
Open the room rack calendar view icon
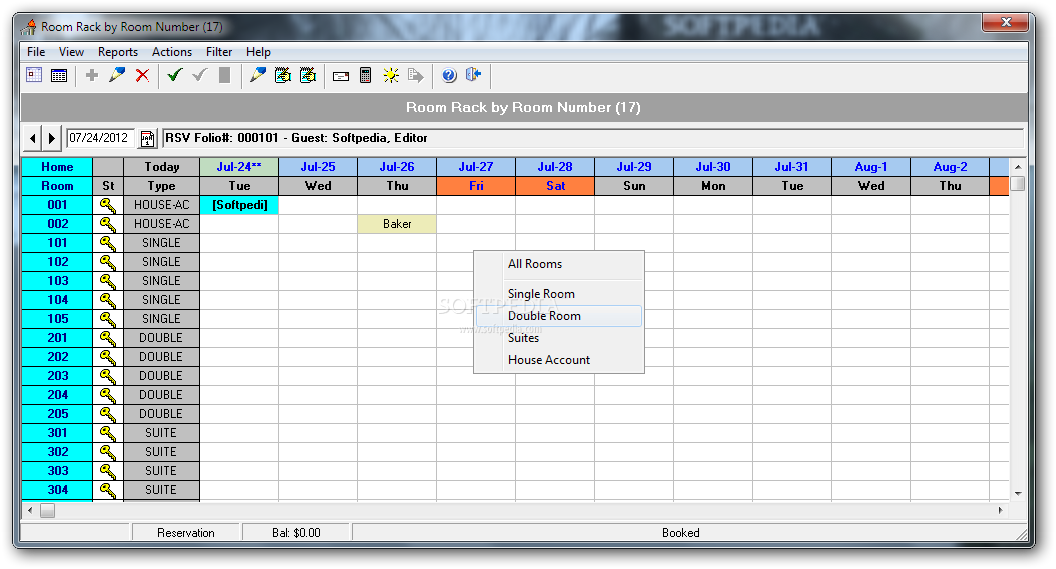pyautogui.click(x=34, y=75)
